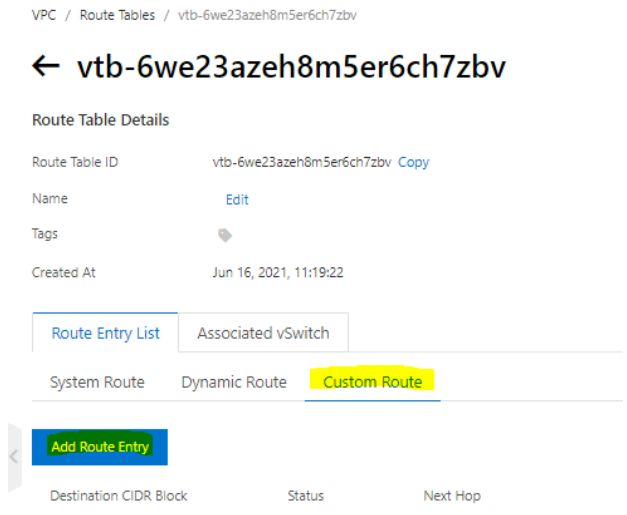Click the Route Table ID value text
Image resolution: width=627 pixels, height=515 pixels.
coord(301,162)
